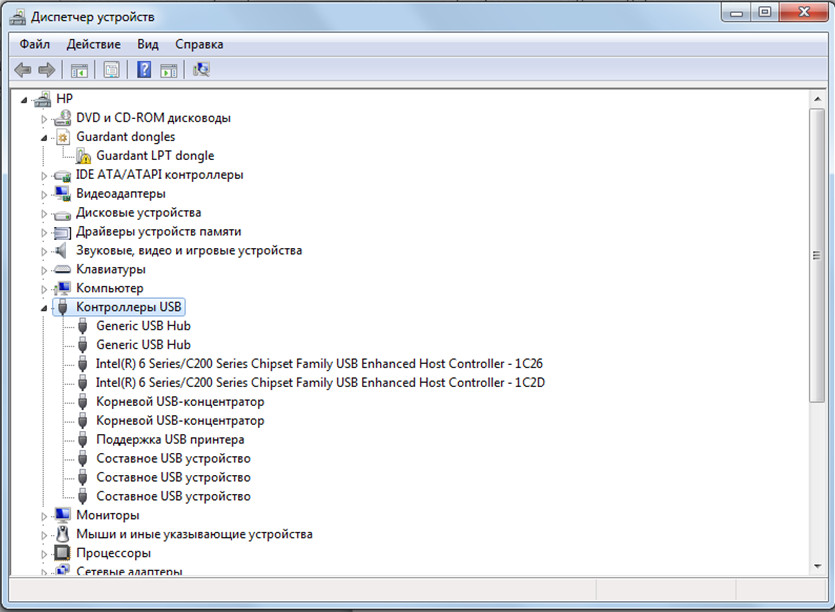Screen dimensions: 835x612
Task: Select Поддержка USB принтера device
Action: click(170, 440)
